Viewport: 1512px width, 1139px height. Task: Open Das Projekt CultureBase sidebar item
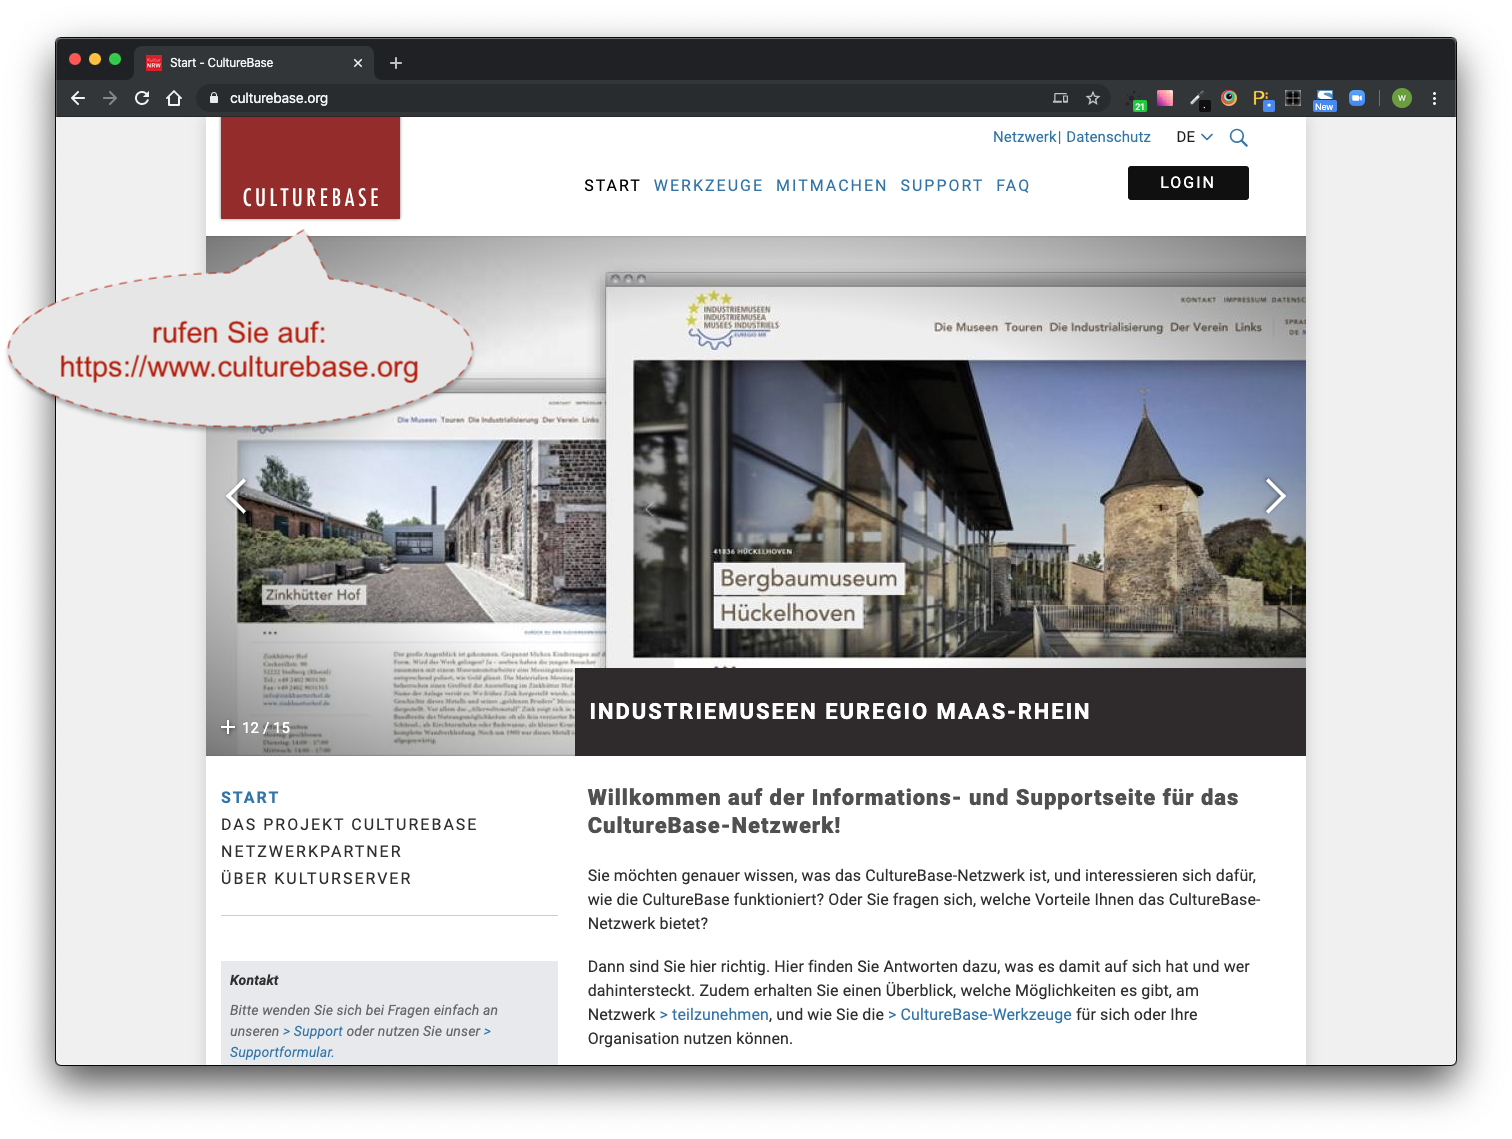point(349,825)
